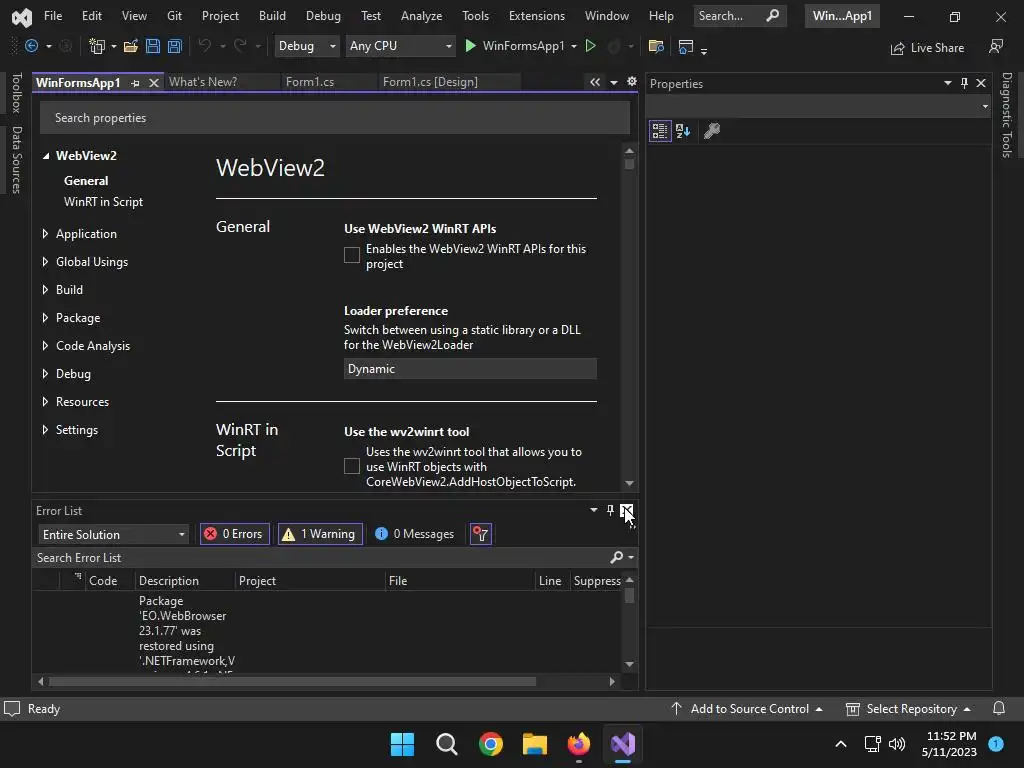Click the Undo arrow icon
The width and height of the screenshot is (1024, 768).
(x=204, y=46)
